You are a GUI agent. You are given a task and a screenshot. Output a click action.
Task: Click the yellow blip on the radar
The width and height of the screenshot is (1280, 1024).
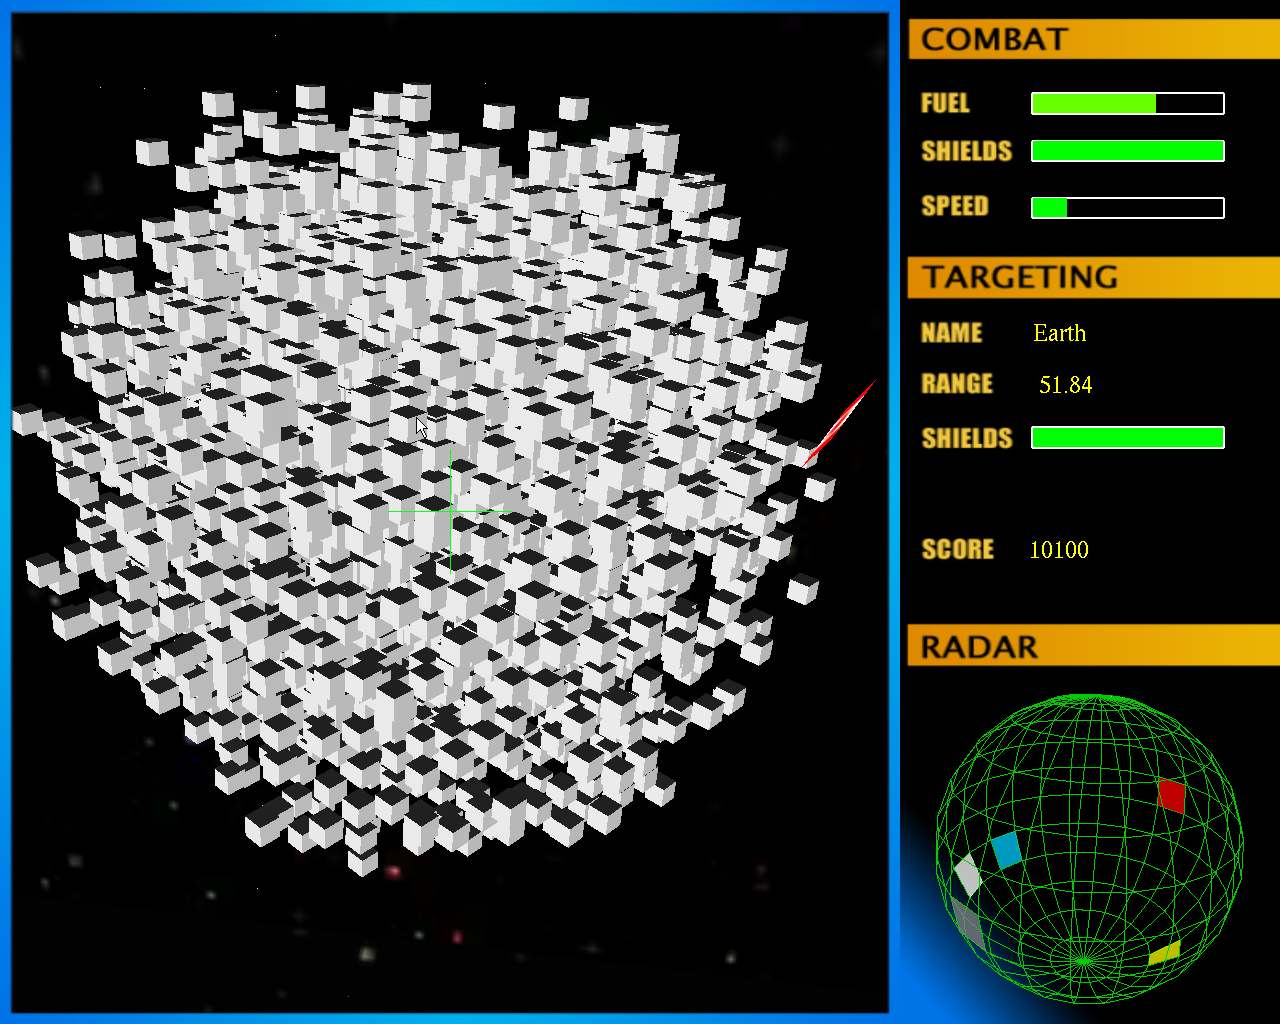tap(1164, 953)
